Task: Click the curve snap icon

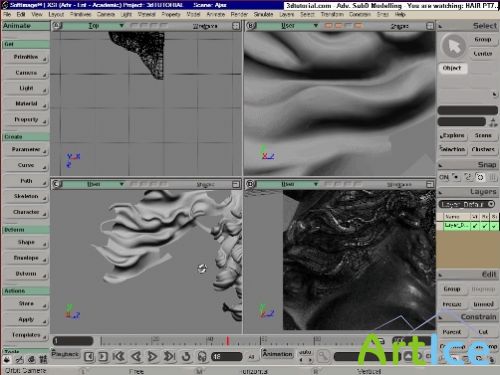Action: [x=468, y=177]
